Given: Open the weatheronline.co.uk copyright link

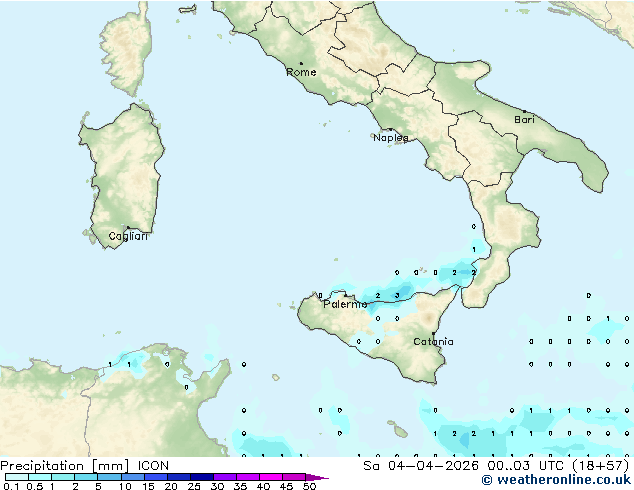Looking at the screenshot, I should 556,480.
